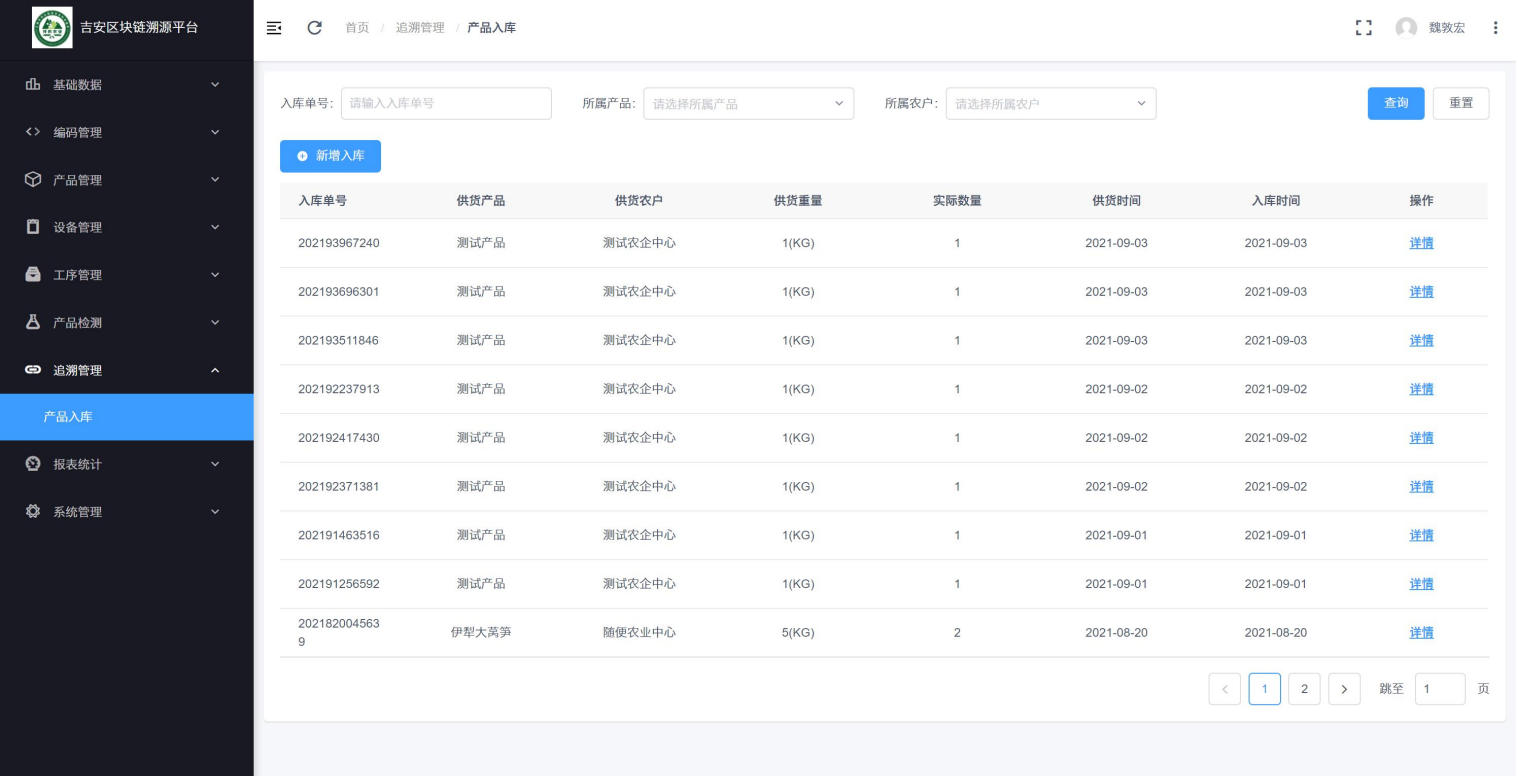Open the three-dot more options menu

click(x=1495, y=28)
